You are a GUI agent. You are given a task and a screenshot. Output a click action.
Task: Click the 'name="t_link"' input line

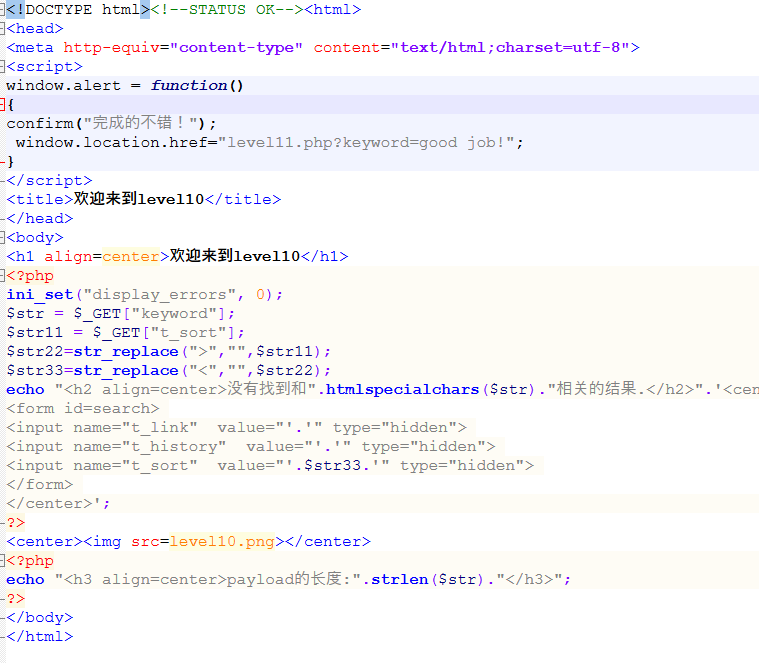[x=236, y=428]
